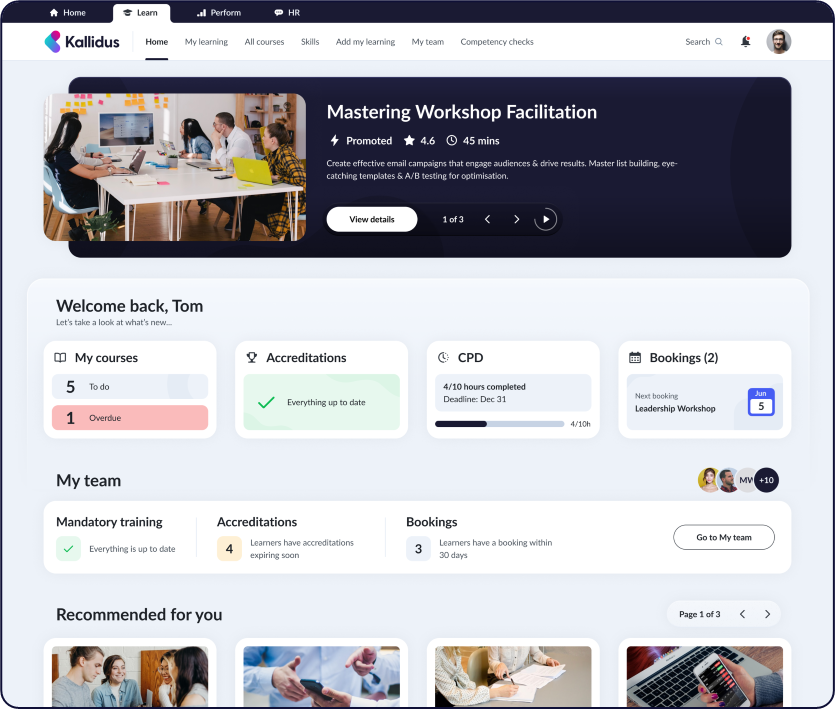Open the user profile avatar
Viewport: 835px width, 709px height.
click(778, 42)
